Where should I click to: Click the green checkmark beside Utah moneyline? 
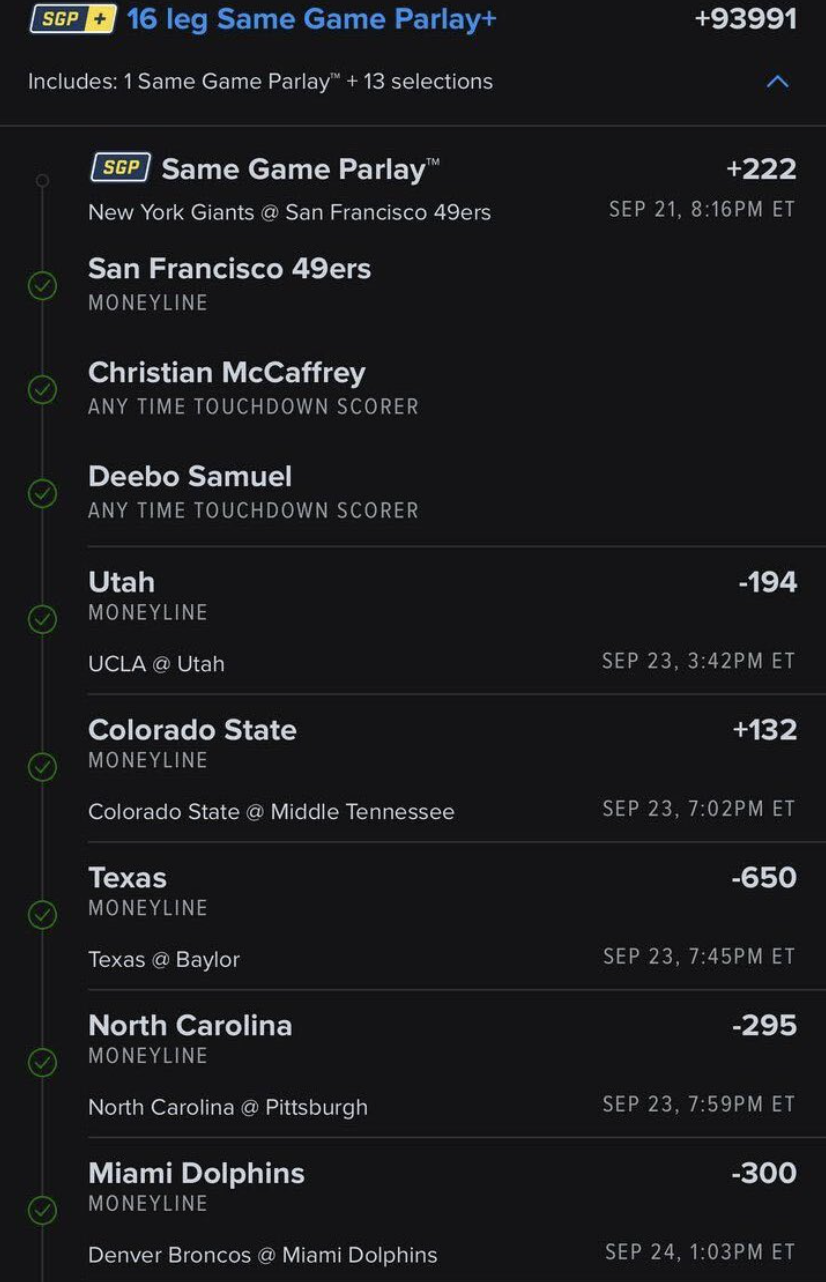click(x=42, y=619)
